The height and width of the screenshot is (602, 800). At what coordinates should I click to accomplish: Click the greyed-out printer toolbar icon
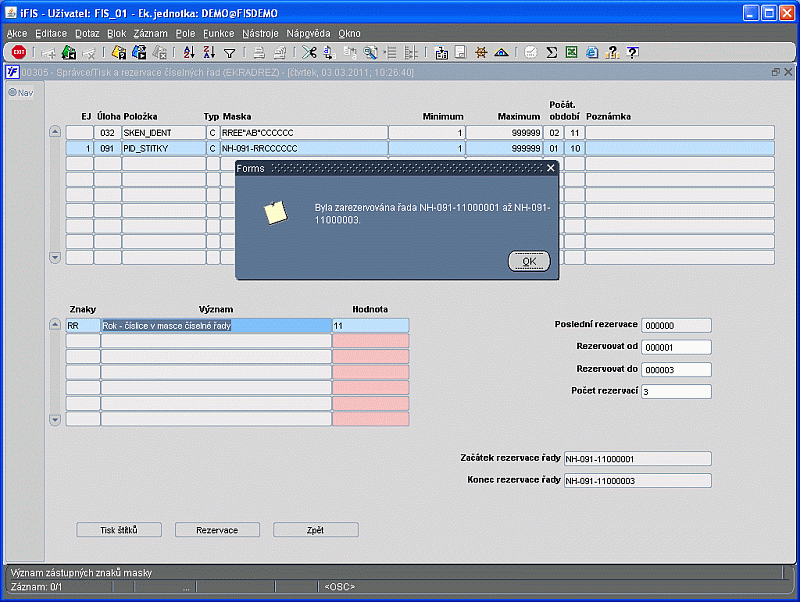[x=259, y=52]
